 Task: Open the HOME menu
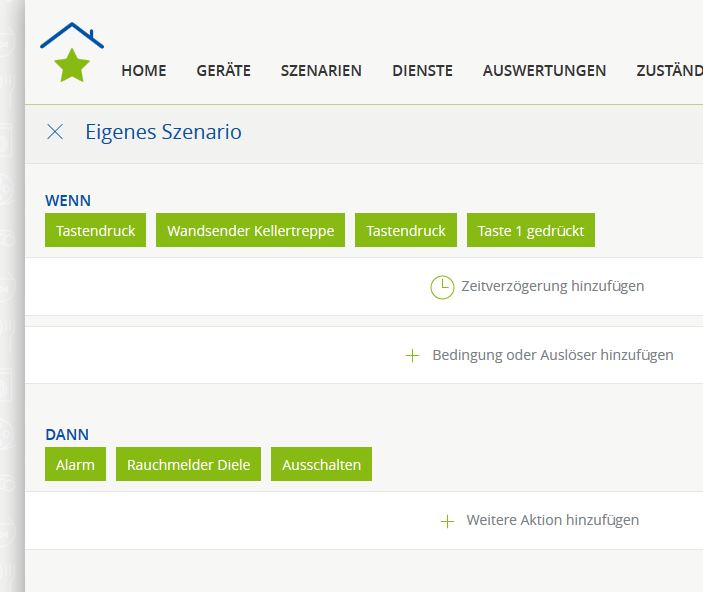coord(144,71)
